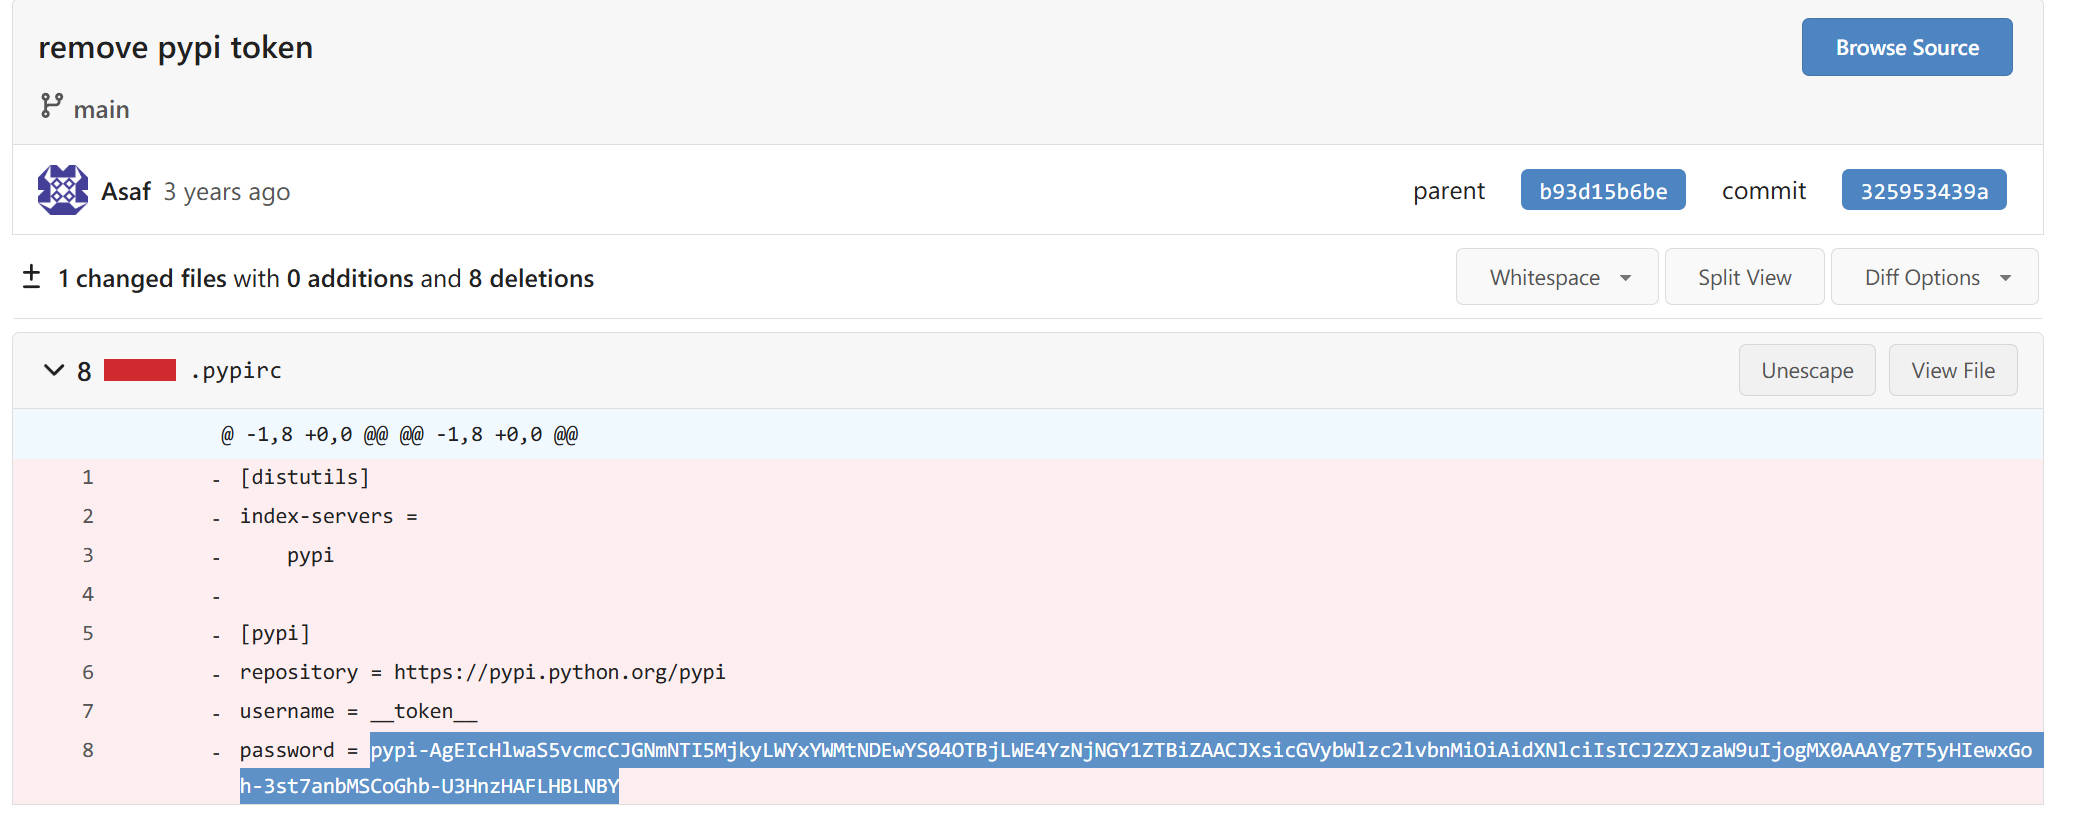Click the repository URL line

[x=483, y=672]
